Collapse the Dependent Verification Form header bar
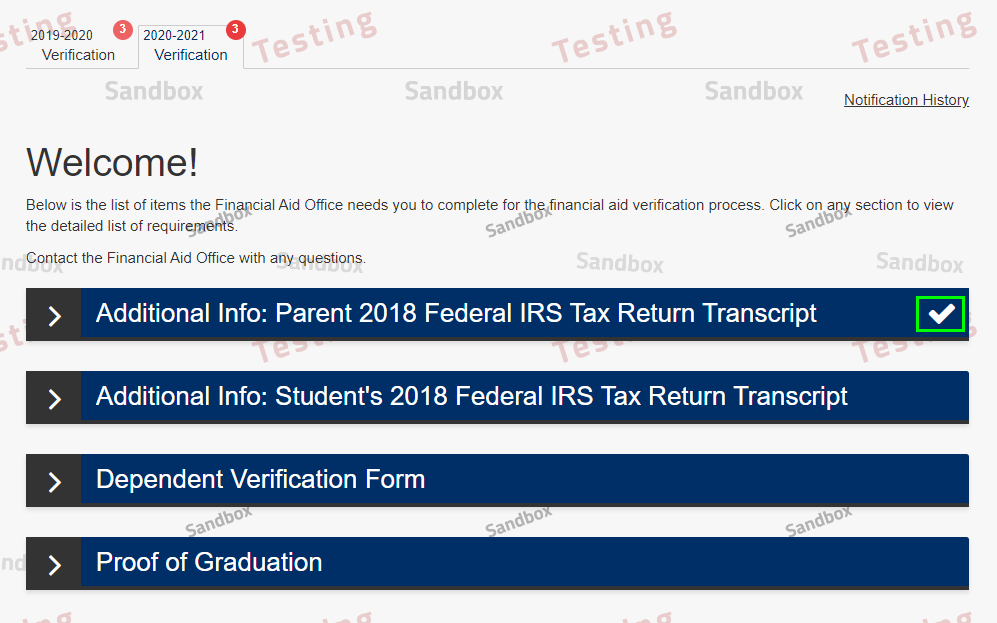This screenshot has height=623, width=997. 400,479
